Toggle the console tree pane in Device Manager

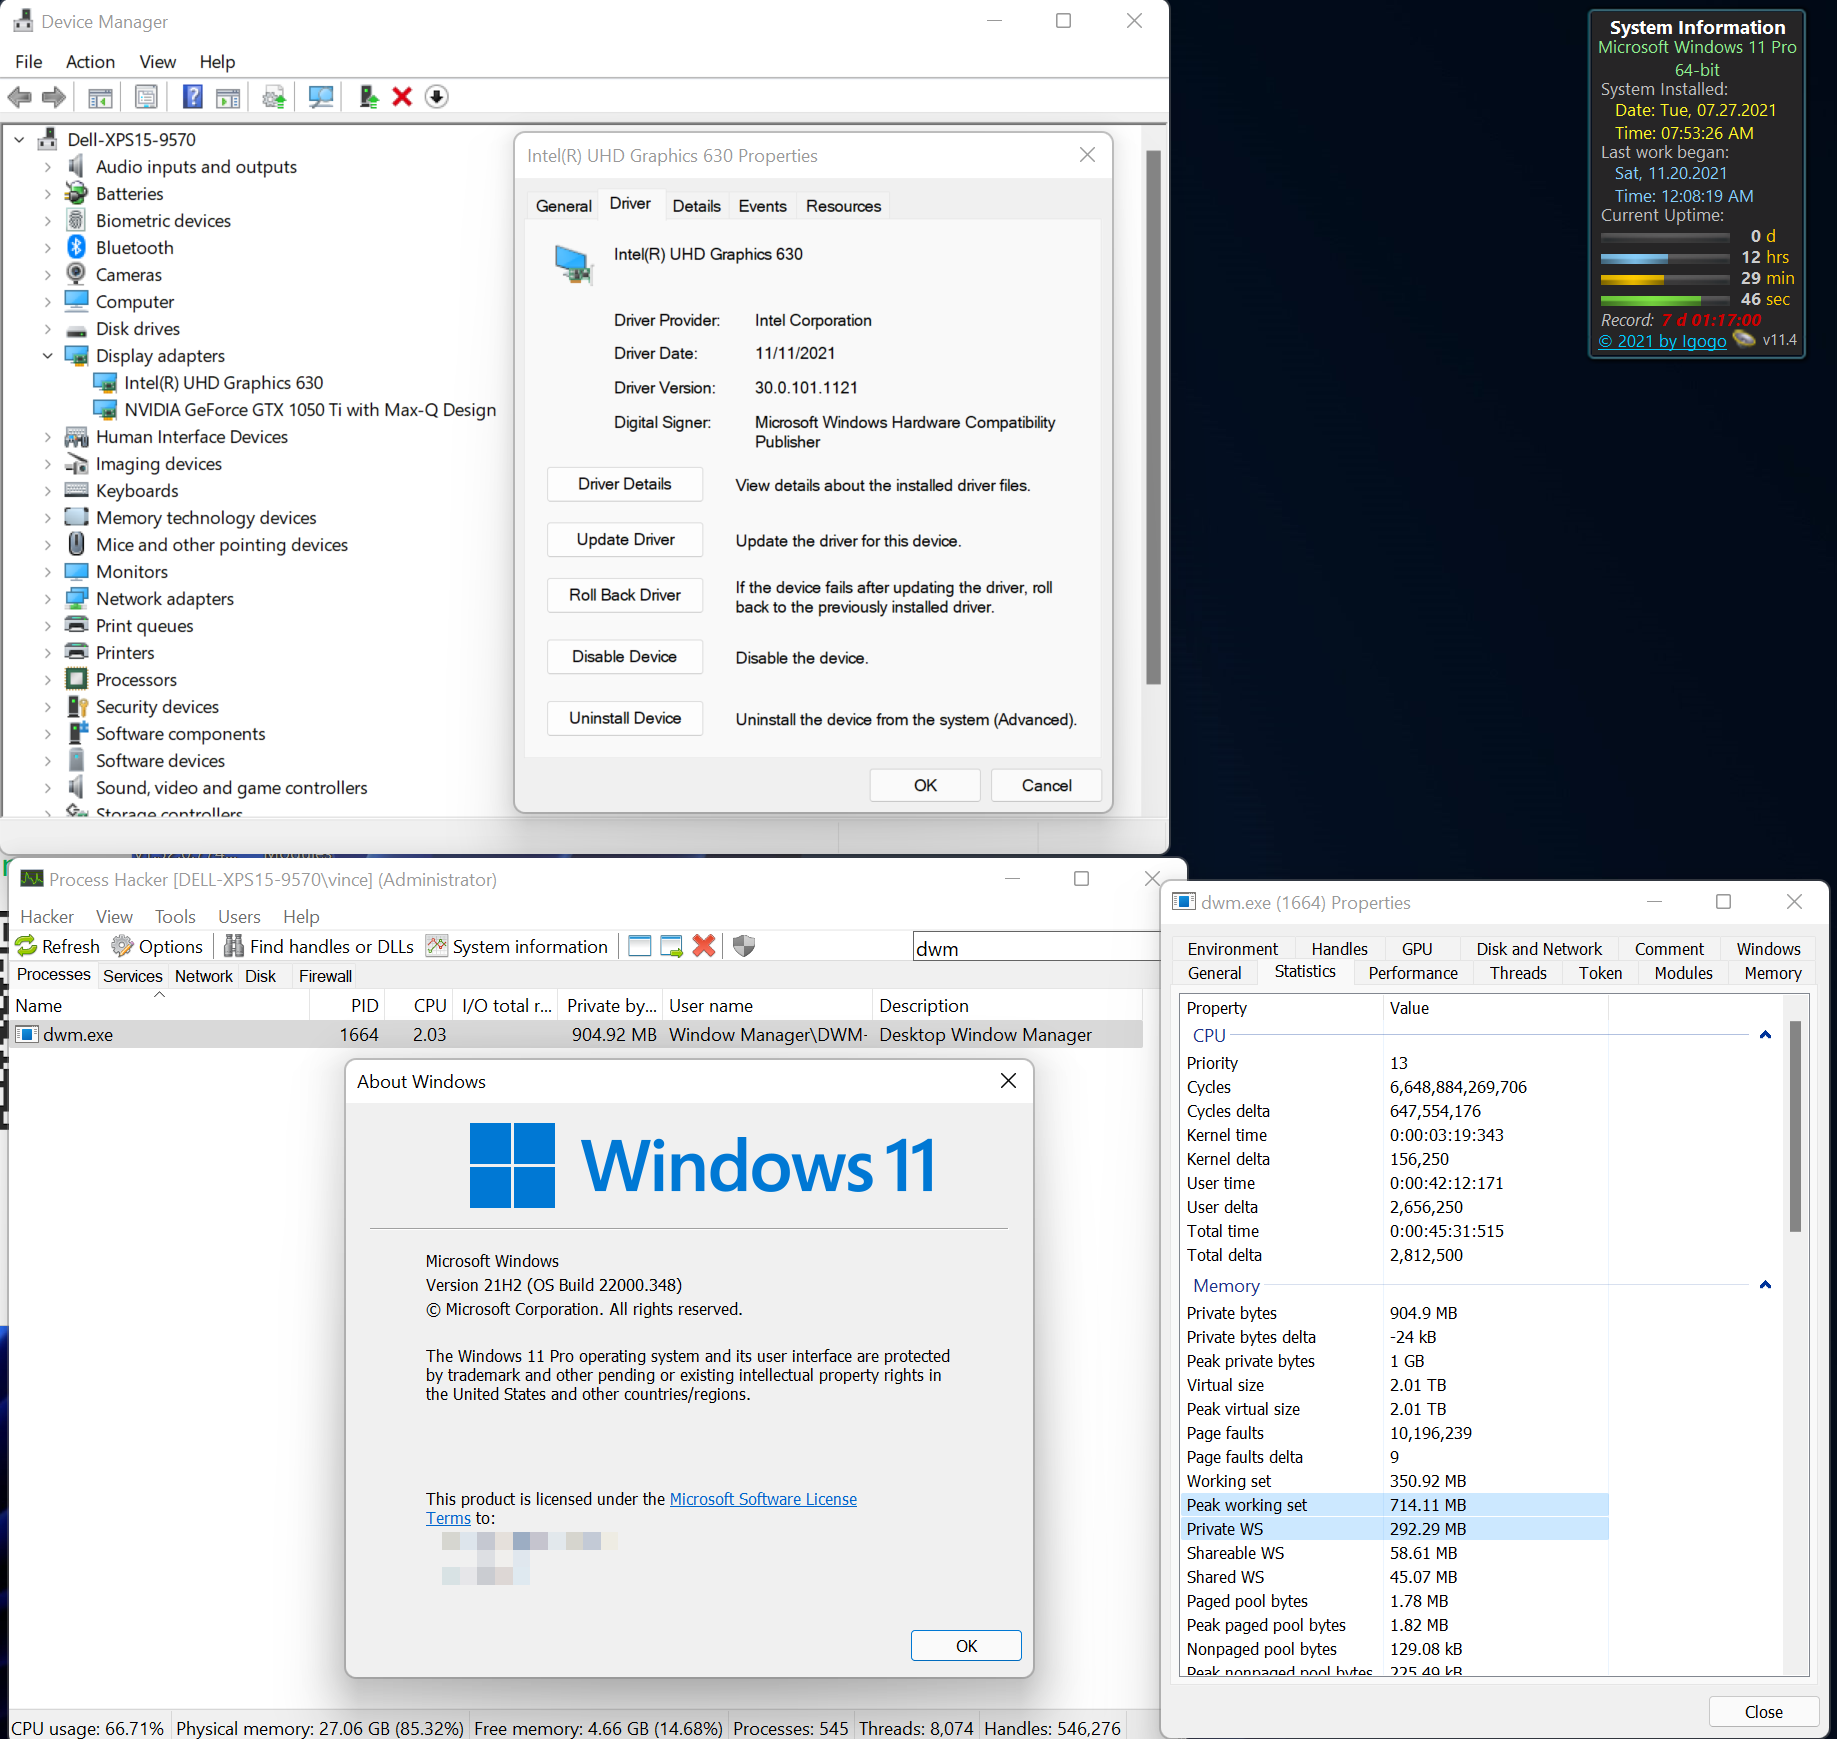(100, 96)
